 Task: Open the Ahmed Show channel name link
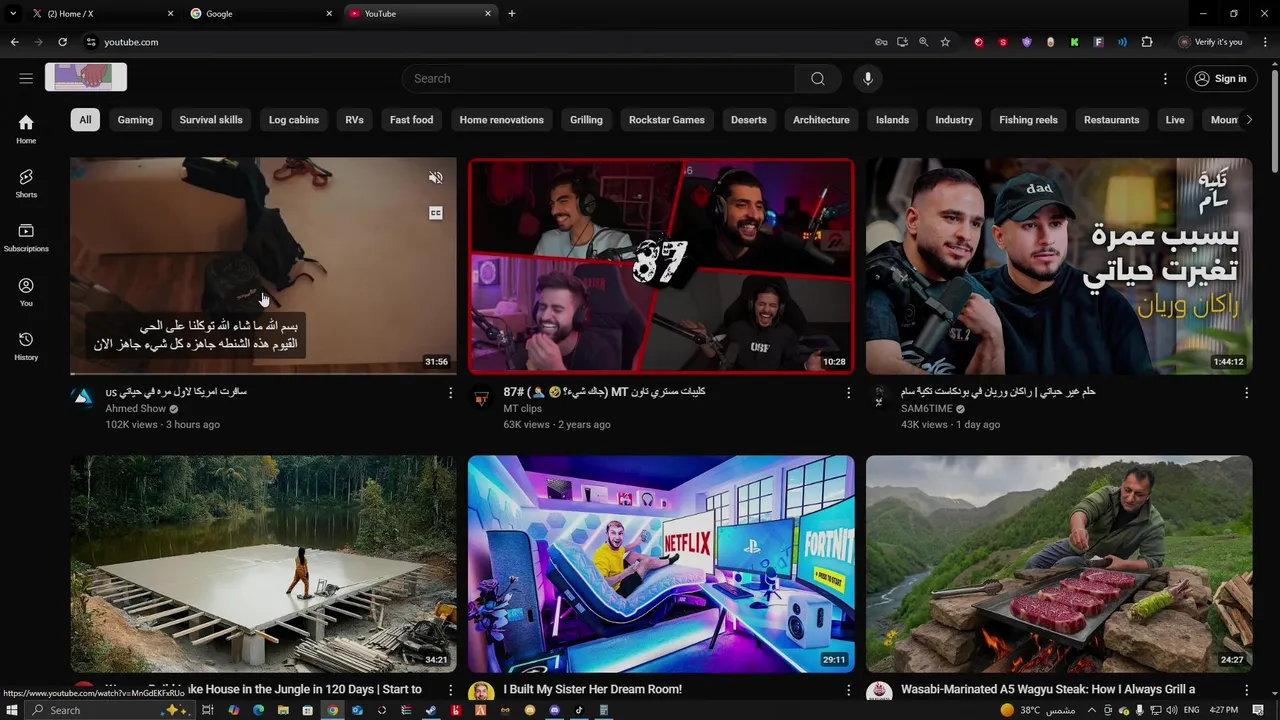(x=136, y=409)
